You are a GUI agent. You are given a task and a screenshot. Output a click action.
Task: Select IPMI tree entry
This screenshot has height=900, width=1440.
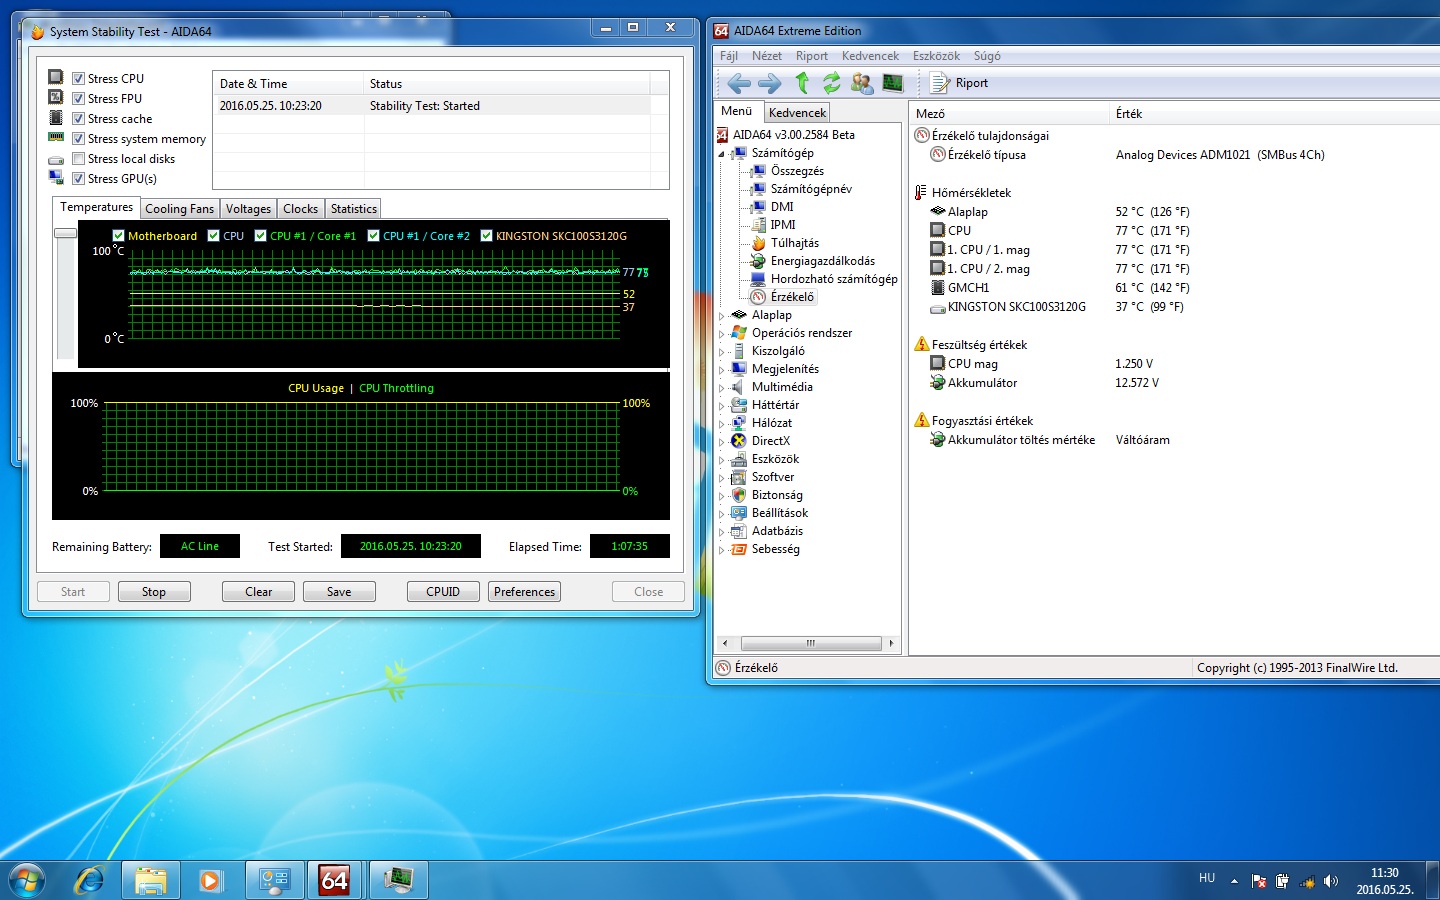pyautogui.click(x=783, y=225)
